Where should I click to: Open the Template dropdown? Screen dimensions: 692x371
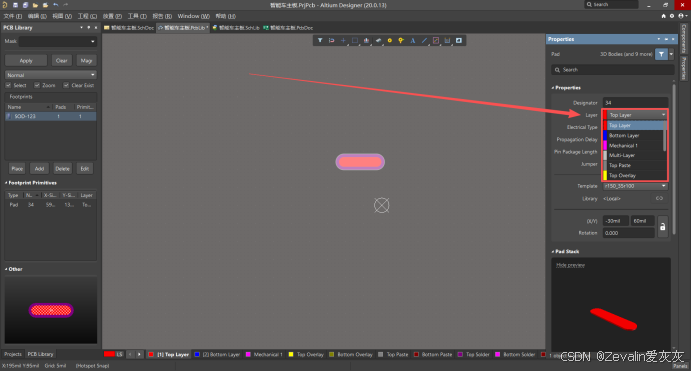coord(635,186)
